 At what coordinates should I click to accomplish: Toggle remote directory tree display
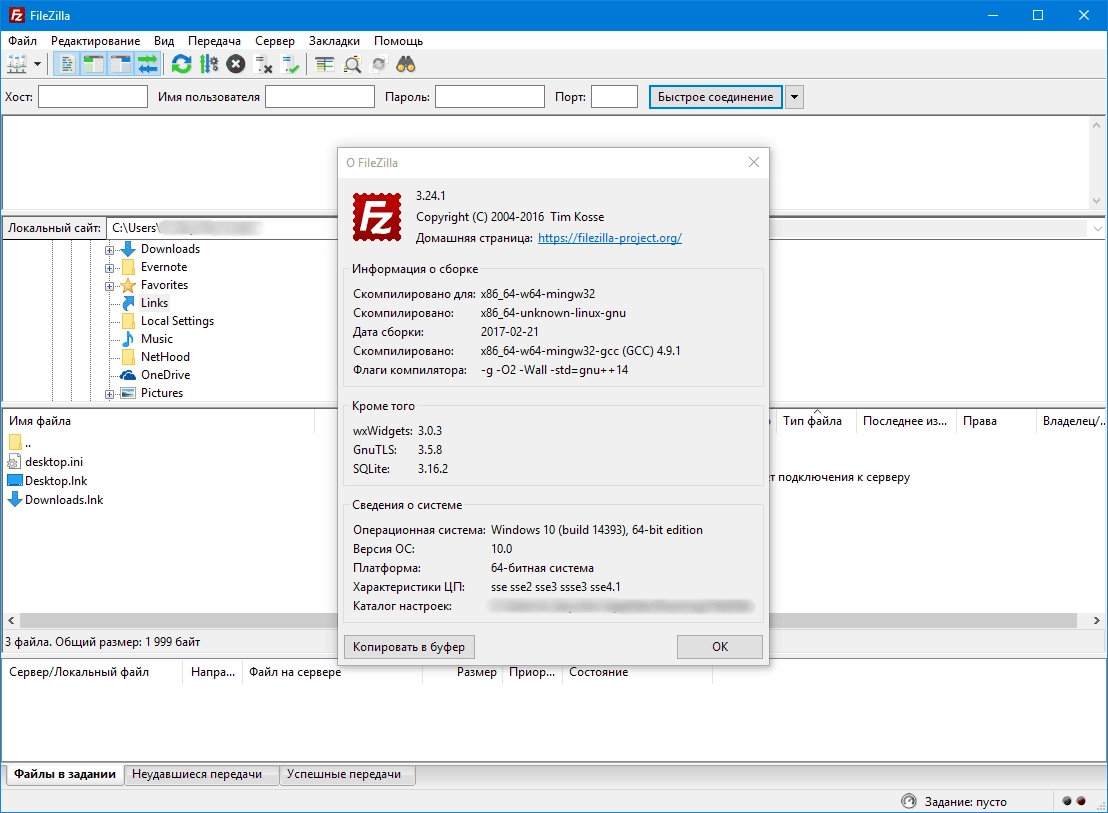coord(121,65)
